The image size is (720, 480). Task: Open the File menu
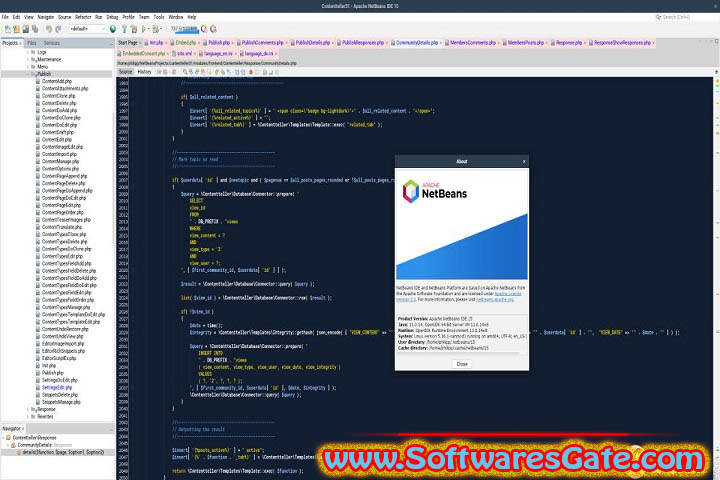pos(5,17)
